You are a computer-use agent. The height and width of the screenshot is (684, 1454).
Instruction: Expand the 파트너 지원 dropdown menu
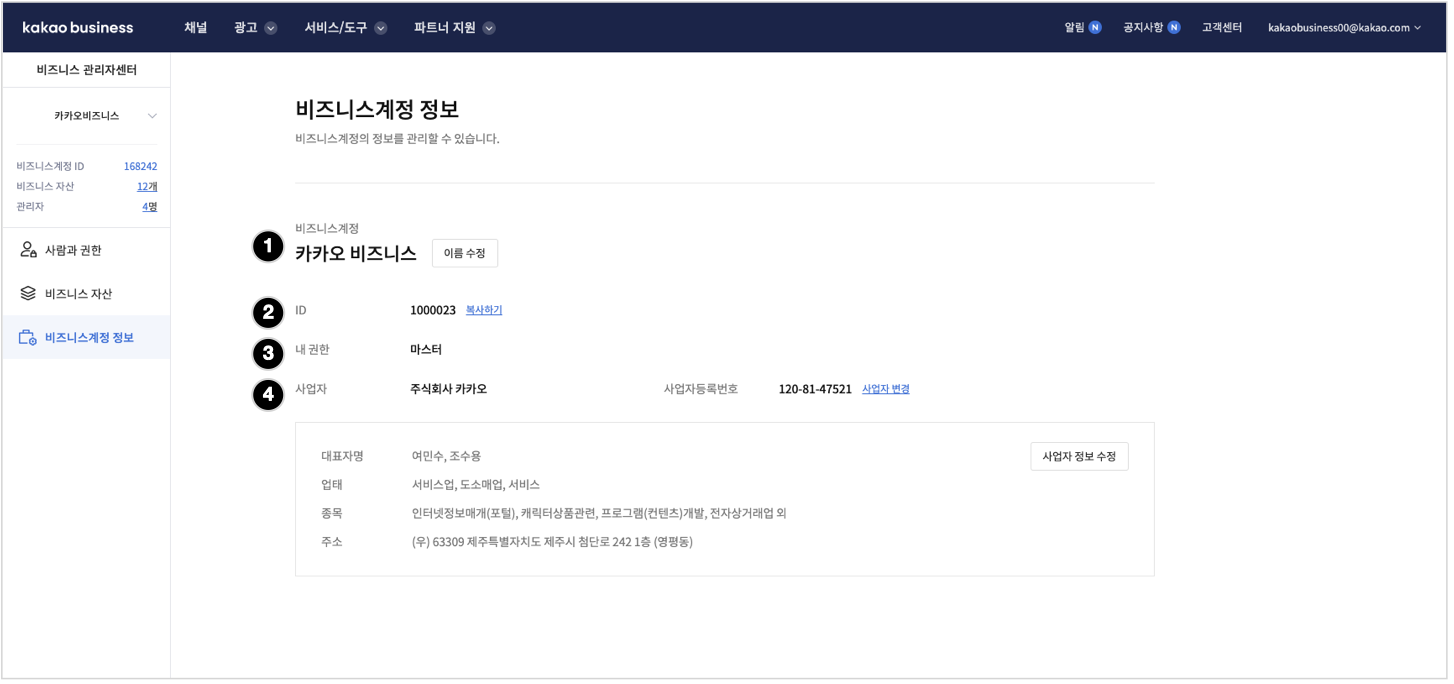454,28
